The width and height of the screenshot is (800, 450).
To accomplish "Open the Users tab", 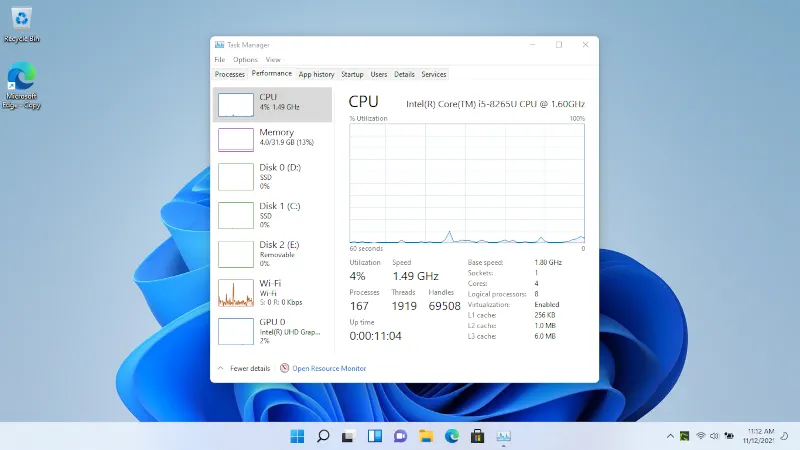I will pos(379,74).
